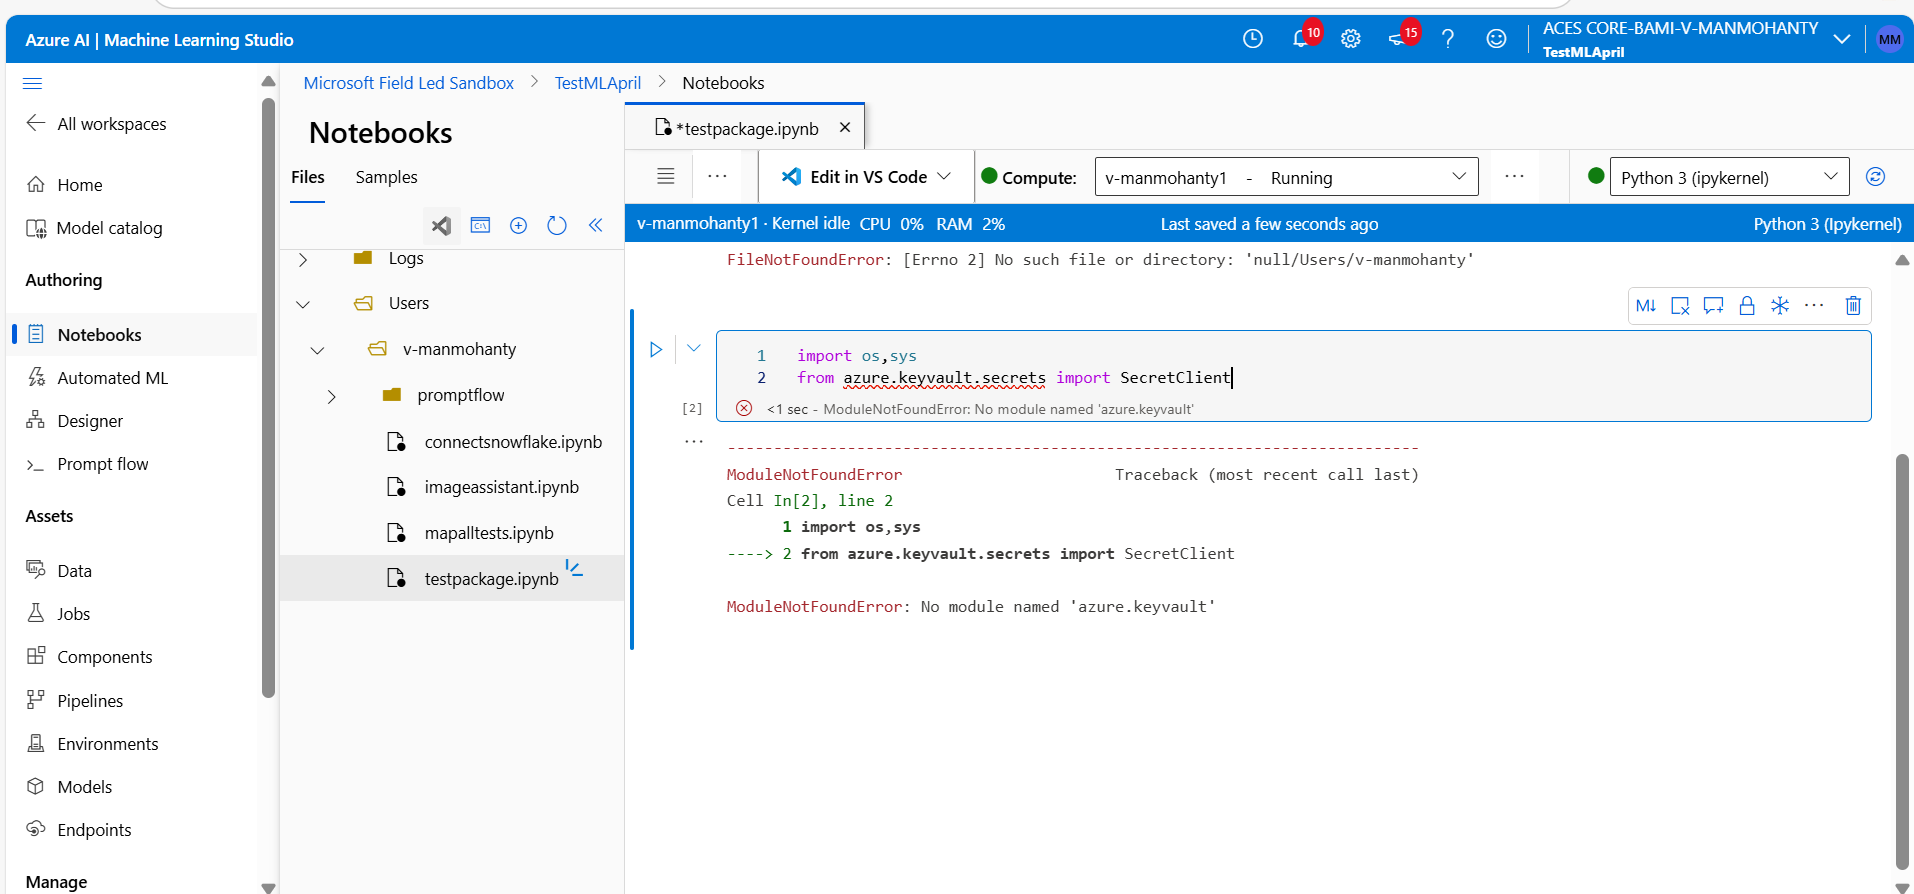Convert cell to Markdown with the M↓ icon

pyautogui.click(x=1646, y=306)
